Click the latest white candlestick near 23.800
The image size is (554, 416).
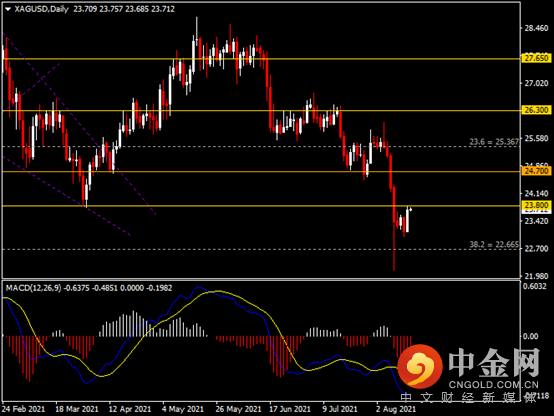(x=407, y=220)
